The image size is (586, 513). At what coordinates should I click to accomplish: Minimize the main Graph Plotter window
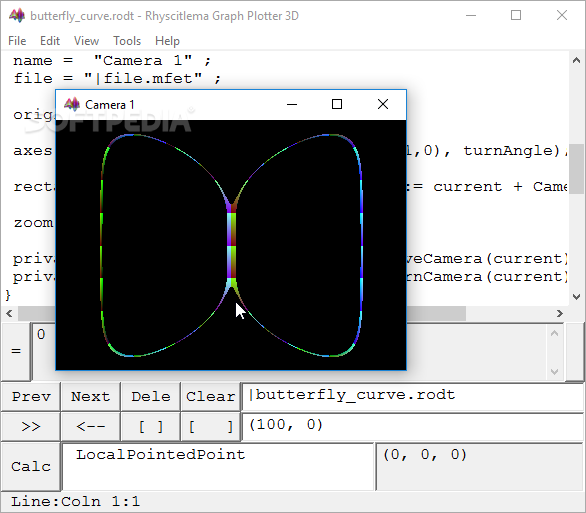(471, 15)
